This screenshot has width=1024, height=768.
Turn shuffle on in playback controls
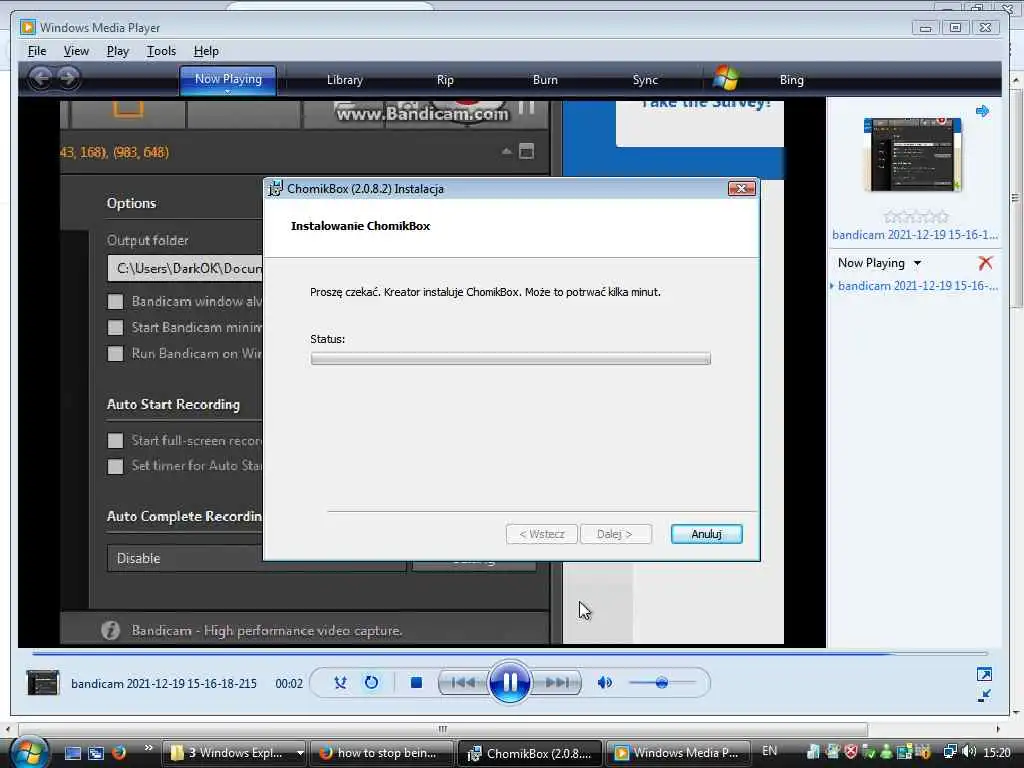(x=340, y=683)
